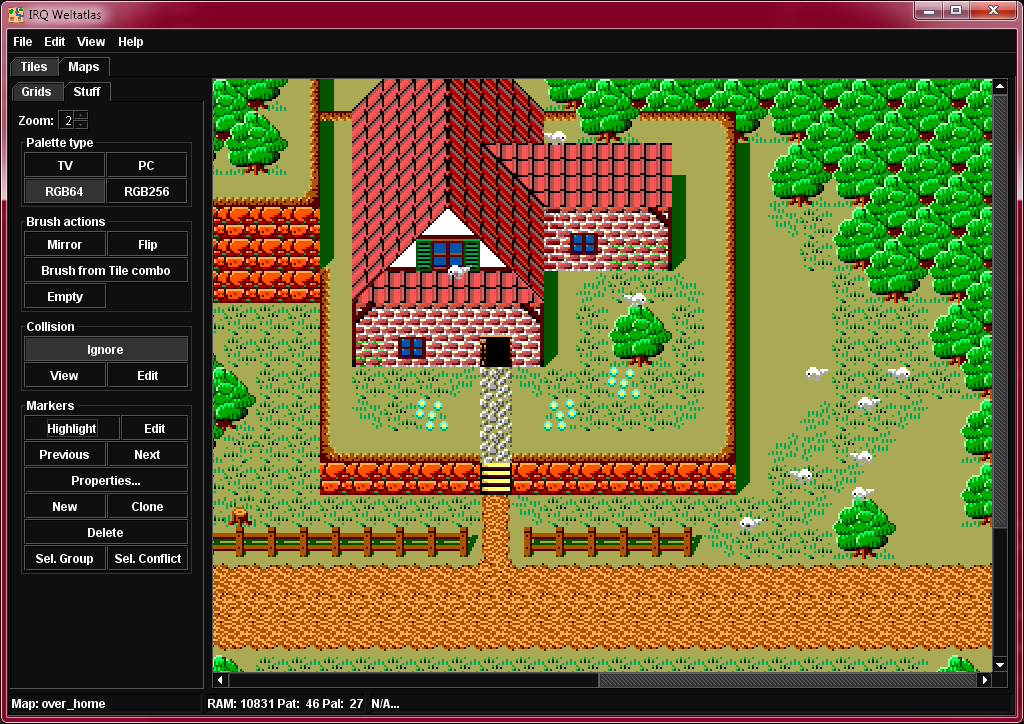This screenshot has width=1024, height=724.
Task: Click Sel. Conflict button
Action: 147,559
